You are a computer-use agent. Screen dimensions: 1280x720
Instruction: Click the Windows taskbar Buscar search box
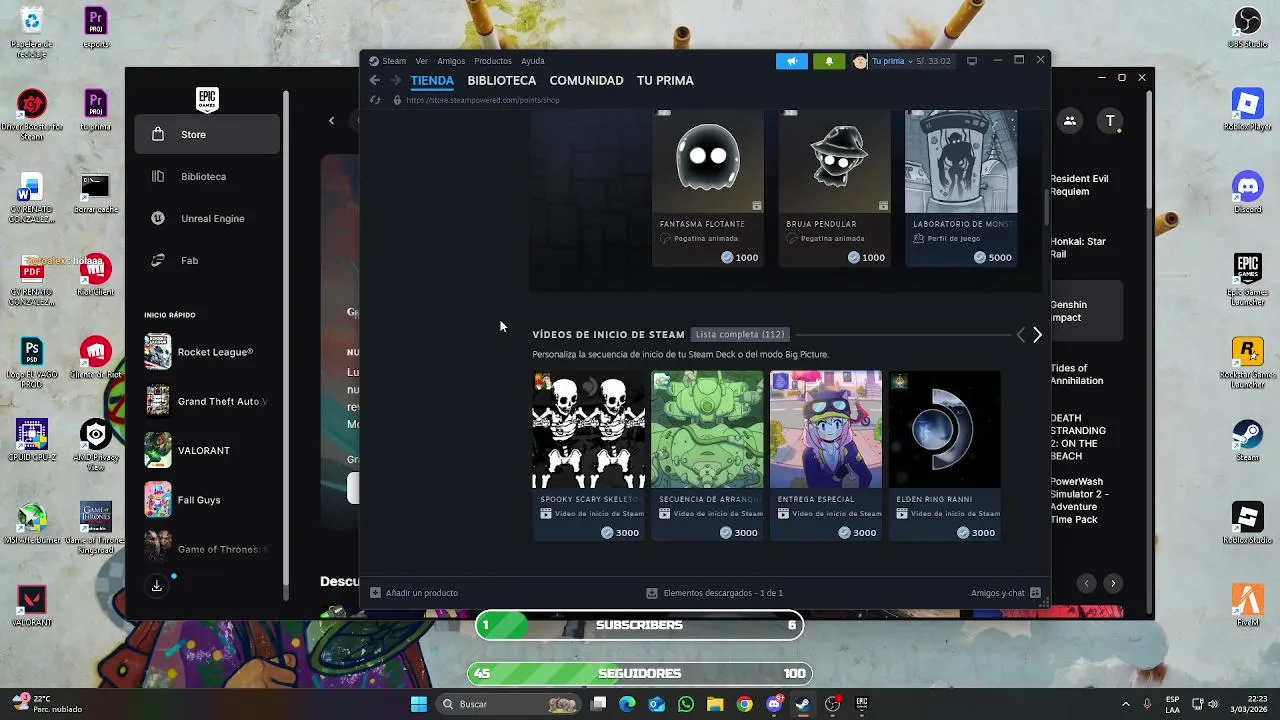pyautogui.click(x=508, y=704)
